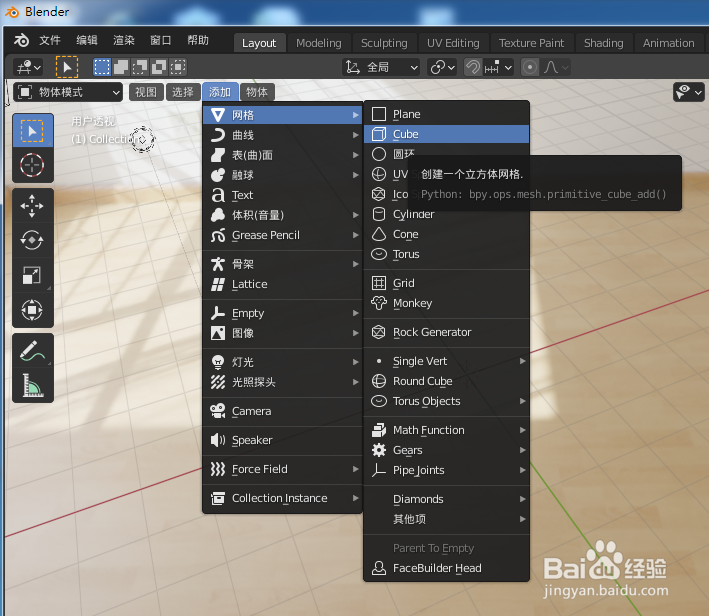This screenshot has width=709, height=616.
Task: Select the Measure ruler tool
Action: click(x=32, y=385)
